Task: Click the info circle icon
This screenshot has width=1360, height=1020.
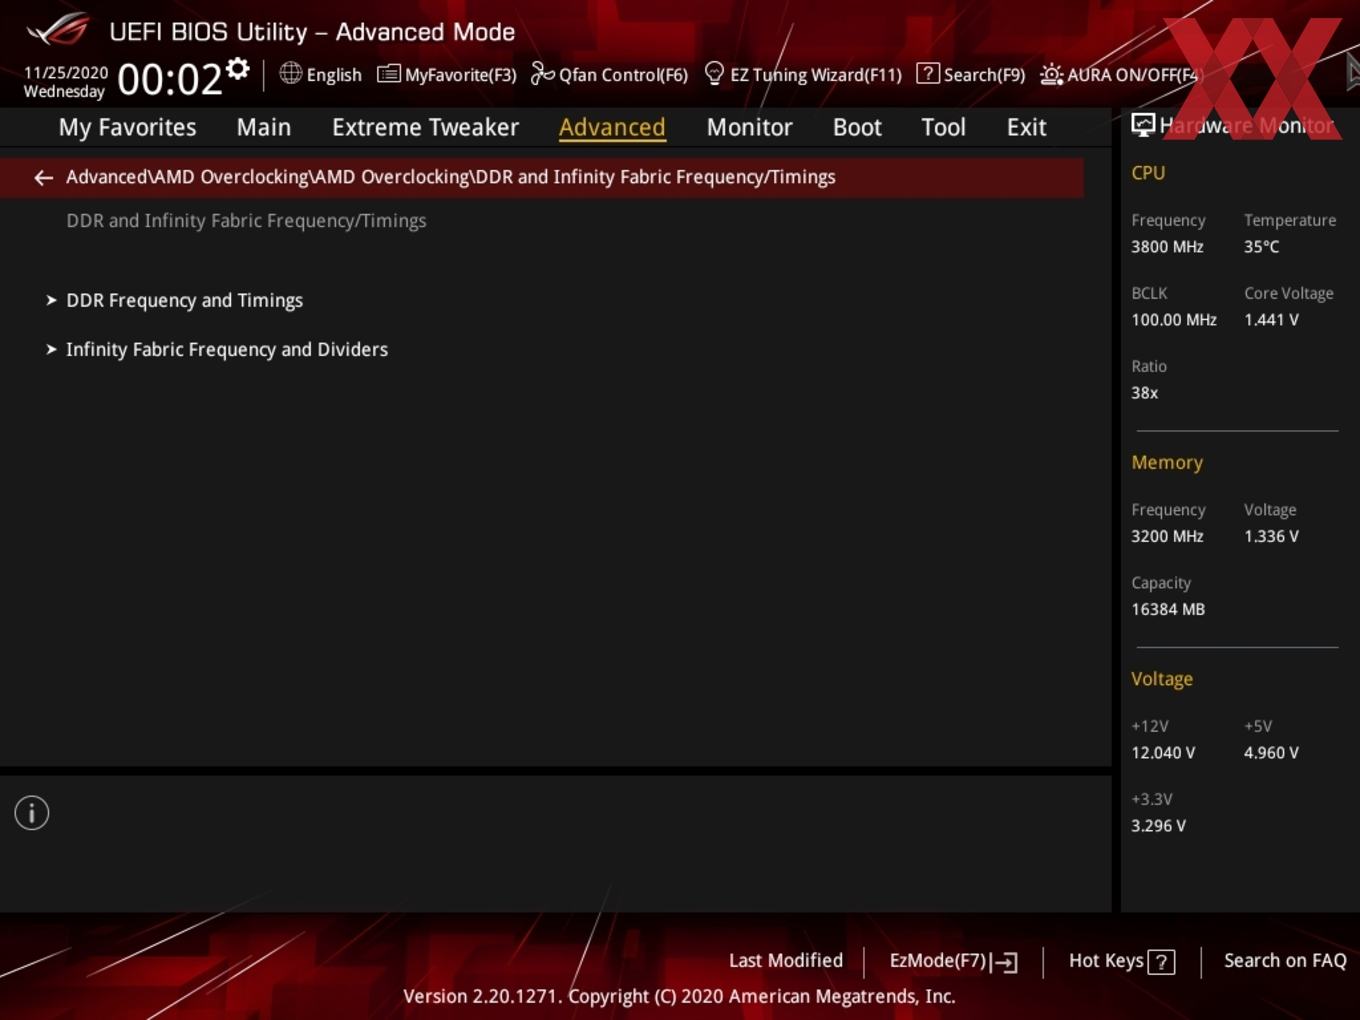Action: (x=32, y=813)
